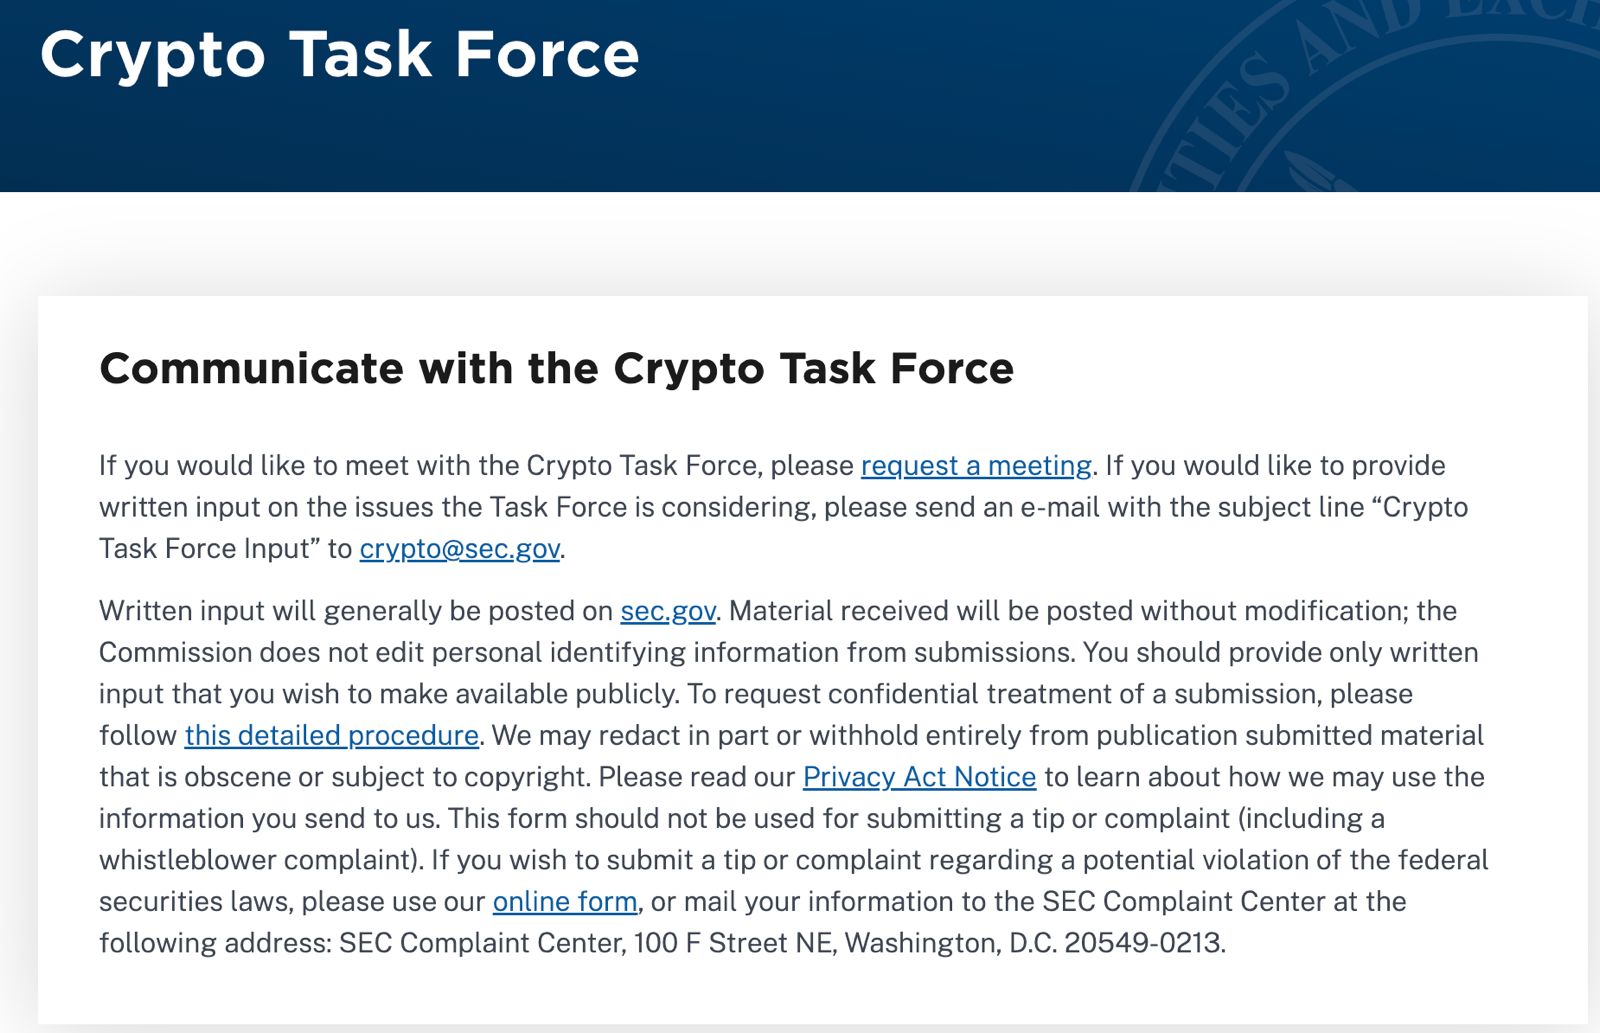Click the Crypto Task Force page title
1600x1033 pixels.
click(340, 54)
